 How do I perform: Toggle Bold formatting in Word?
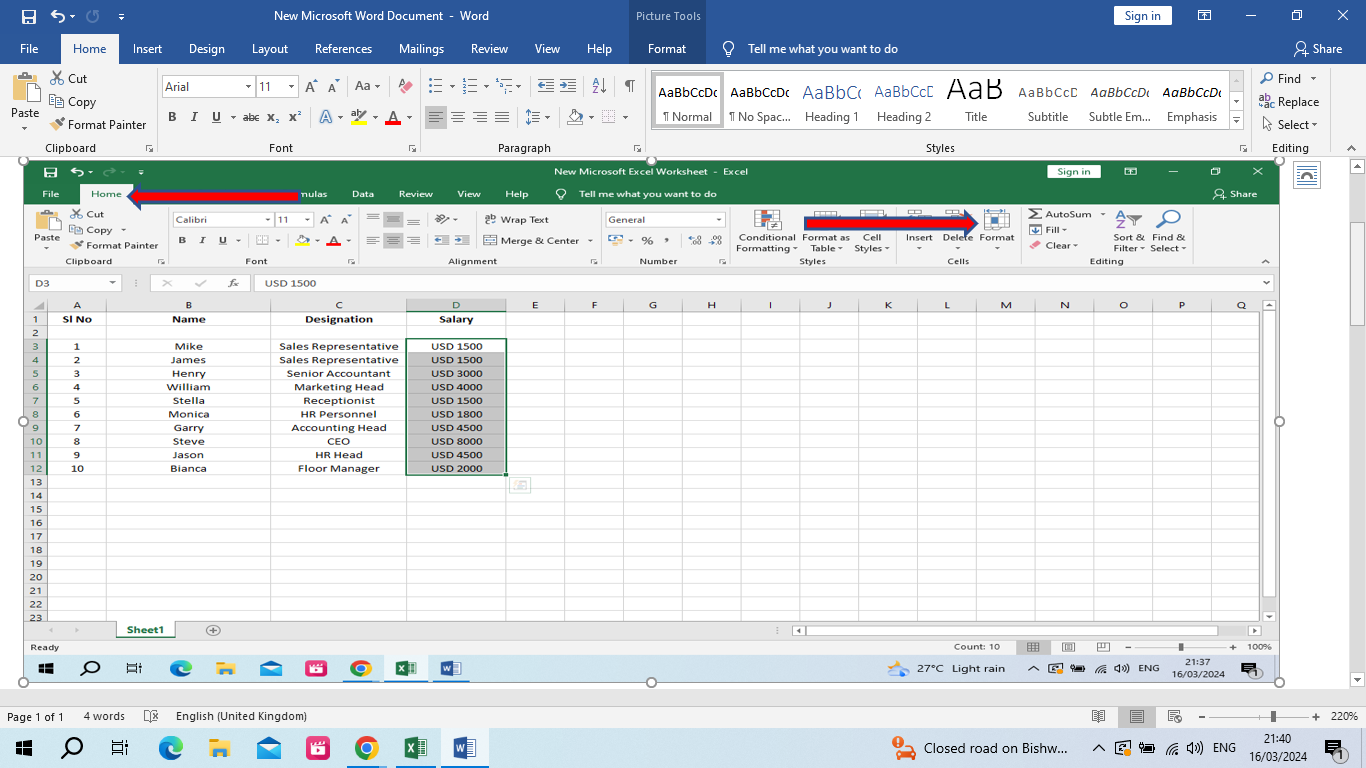172,117
